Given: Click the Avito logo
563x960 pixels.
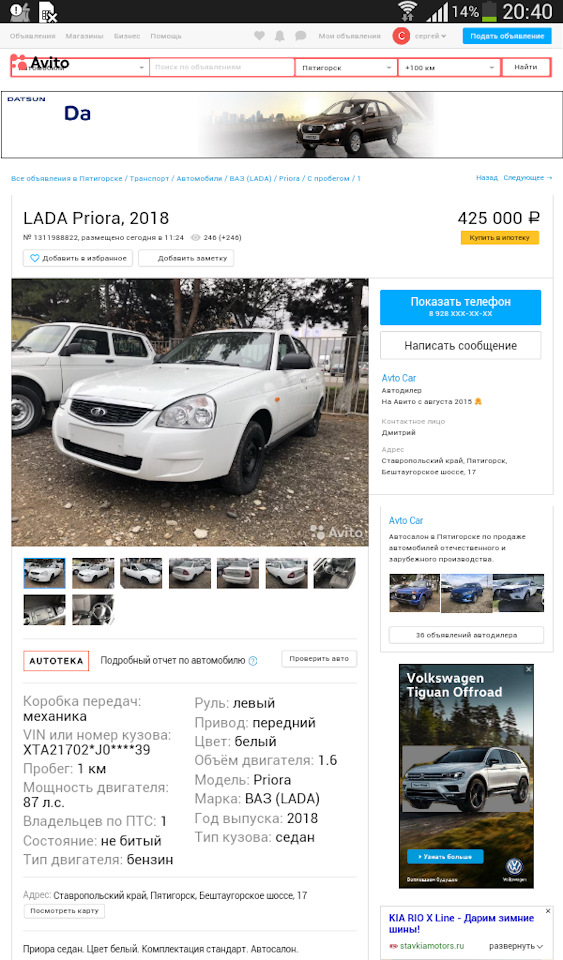Looking at the screenshot, I should coord(40,62).
